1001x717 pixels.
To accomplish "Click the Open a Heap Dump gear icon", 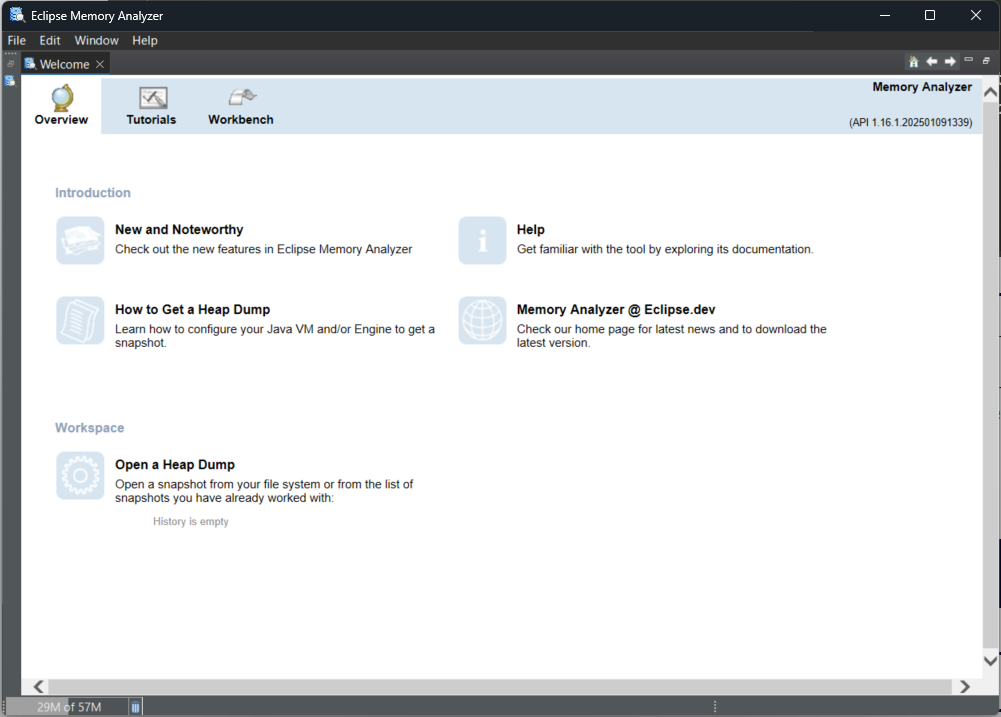I will [80, 475].
